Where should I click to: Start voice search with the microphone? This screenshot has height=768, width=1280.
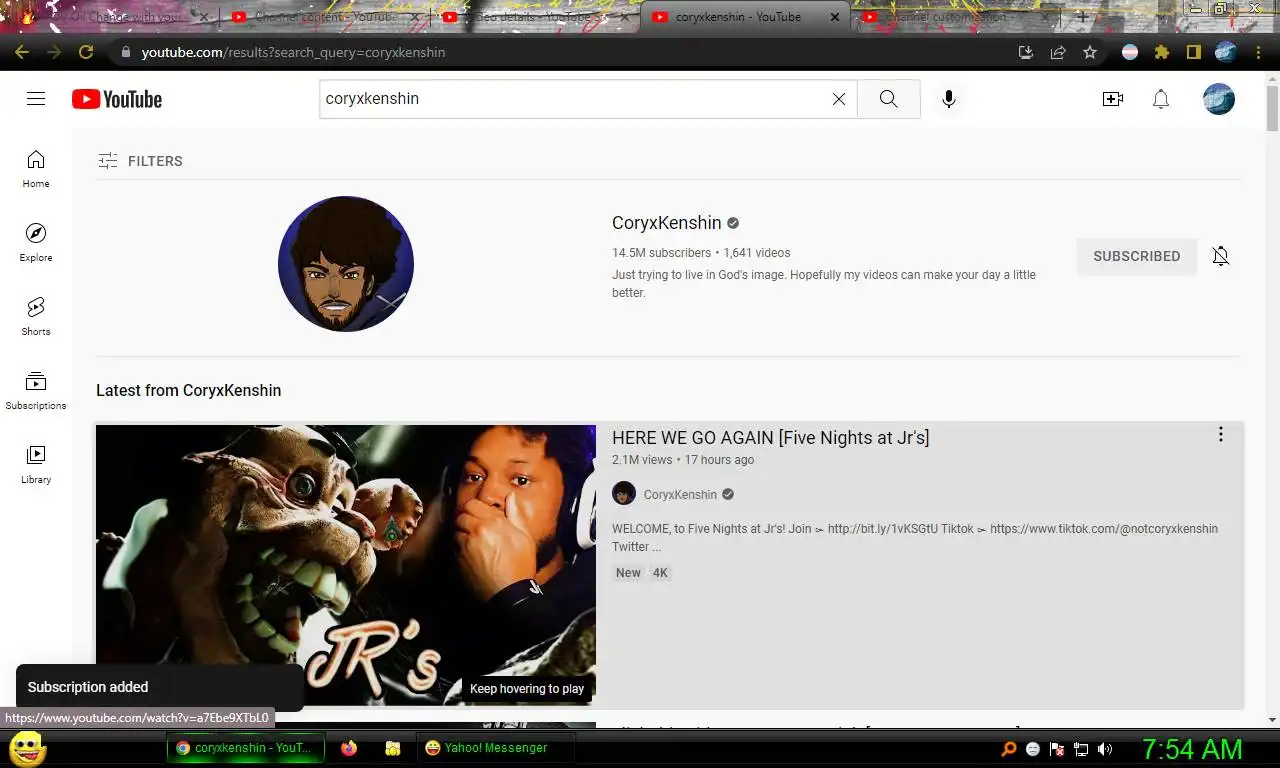(x=949, y=99)
